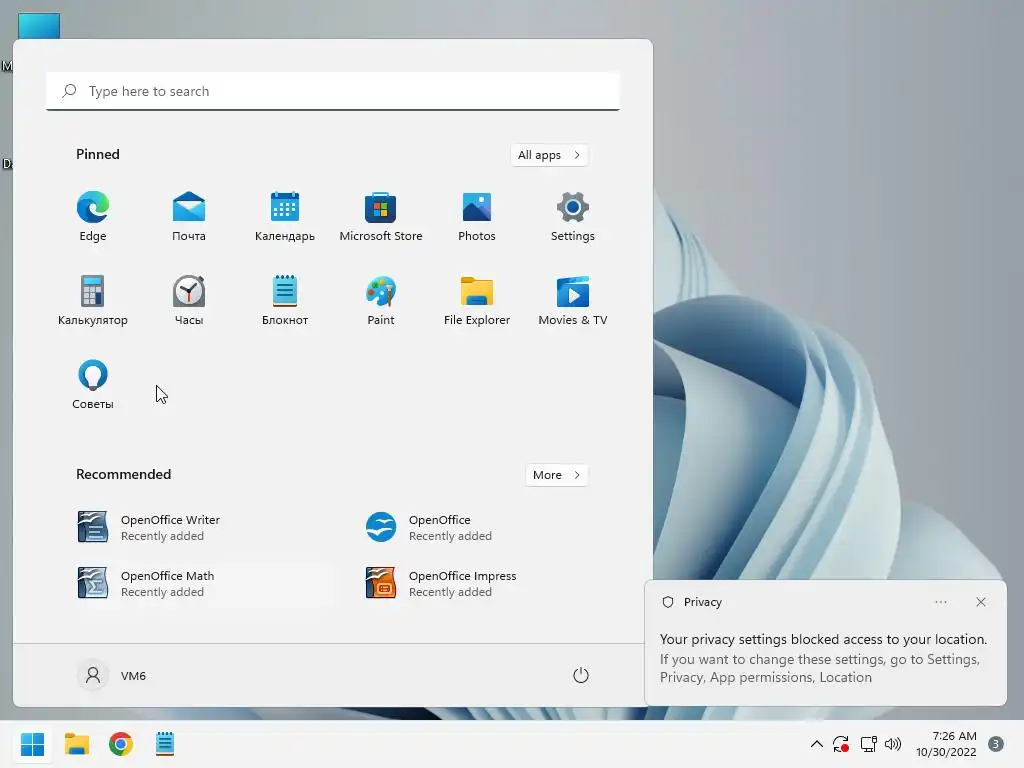This screenshot has height=768, width=1024.
Task: Open Privacy notification options menu
Action: [x=940, y=602]
